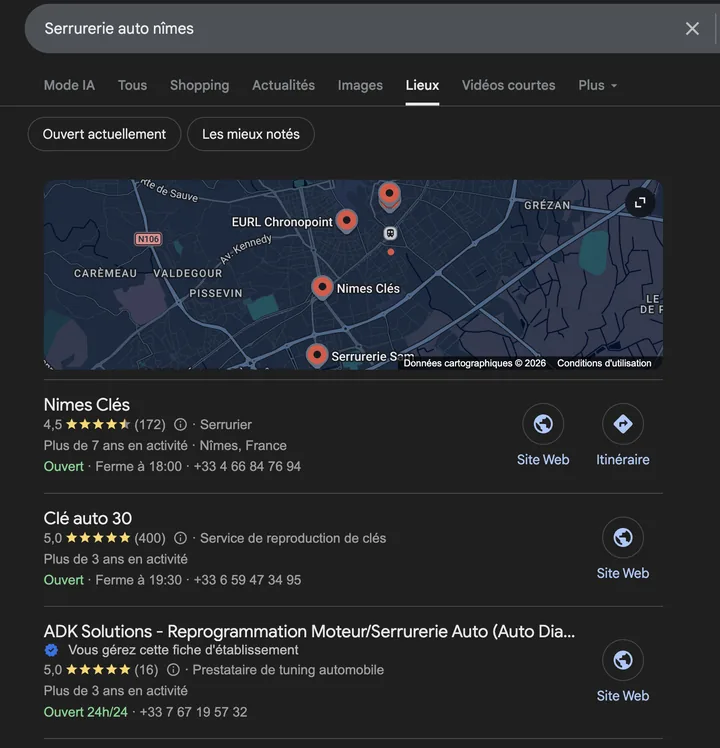
Task: Click the Nimes Clés 4,5 star rating
Action: coord(104,424)
